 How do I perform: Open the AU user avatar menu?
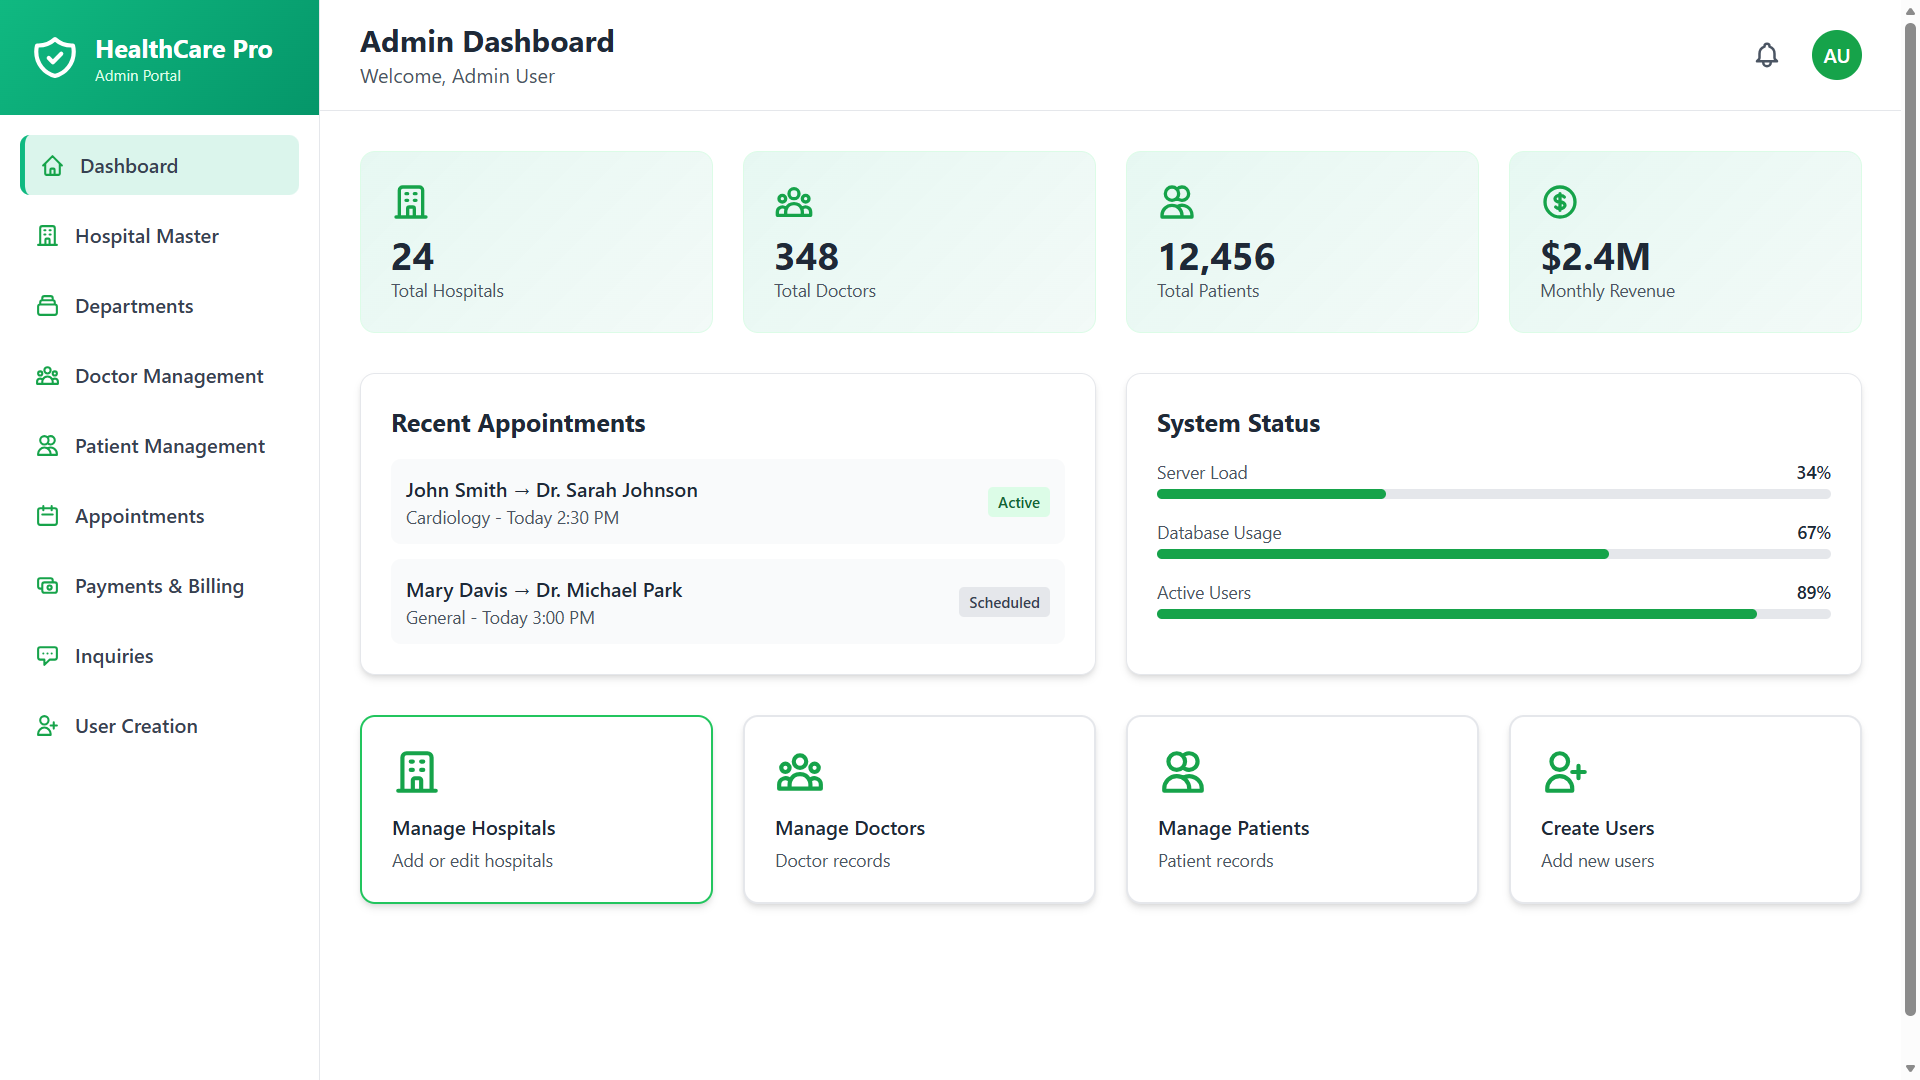coord(1836,55)
